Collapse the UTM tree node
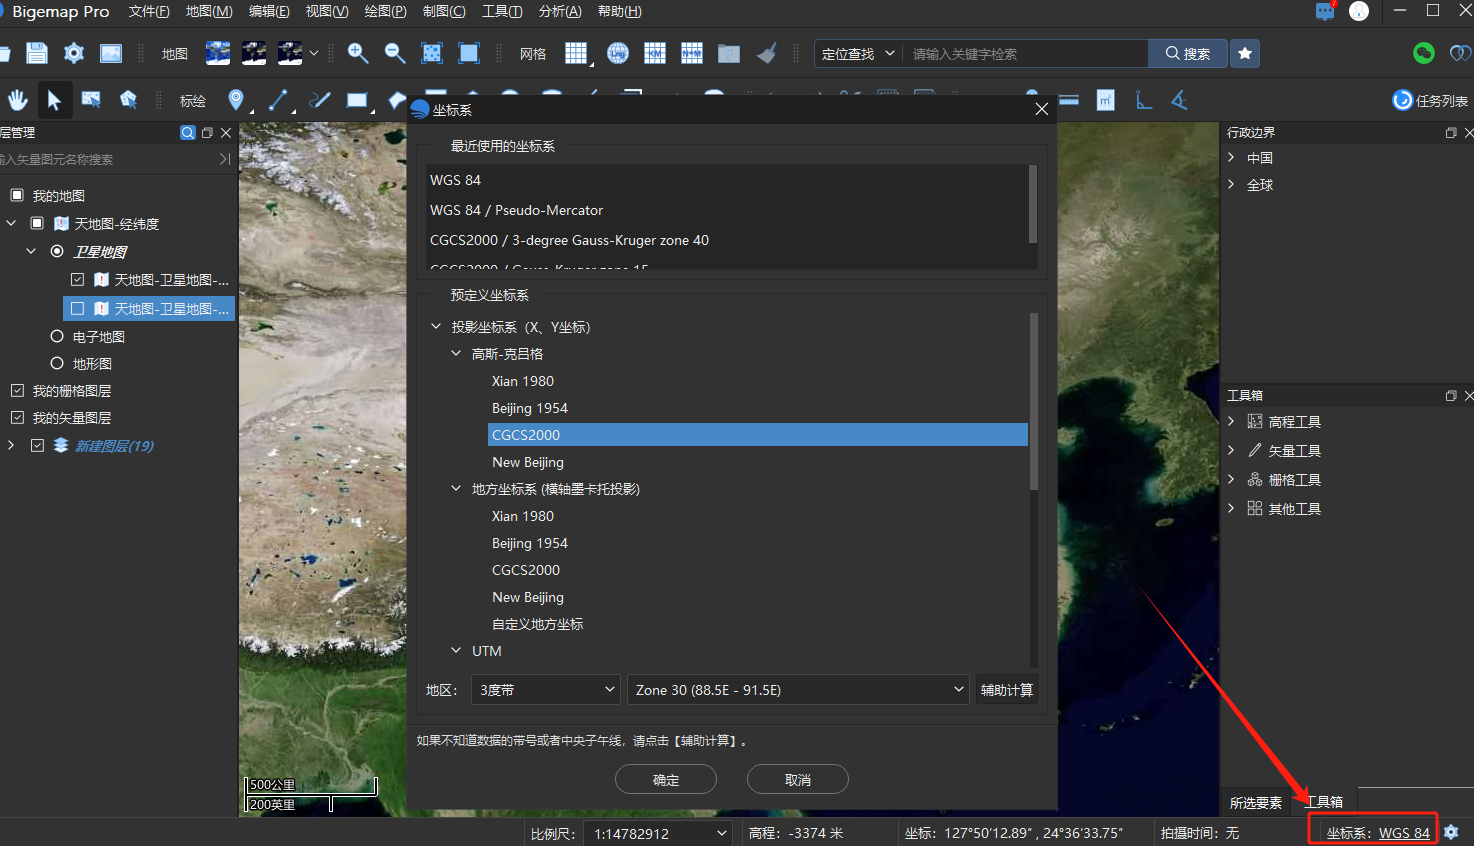The image size is (1474, 846). 456,650
